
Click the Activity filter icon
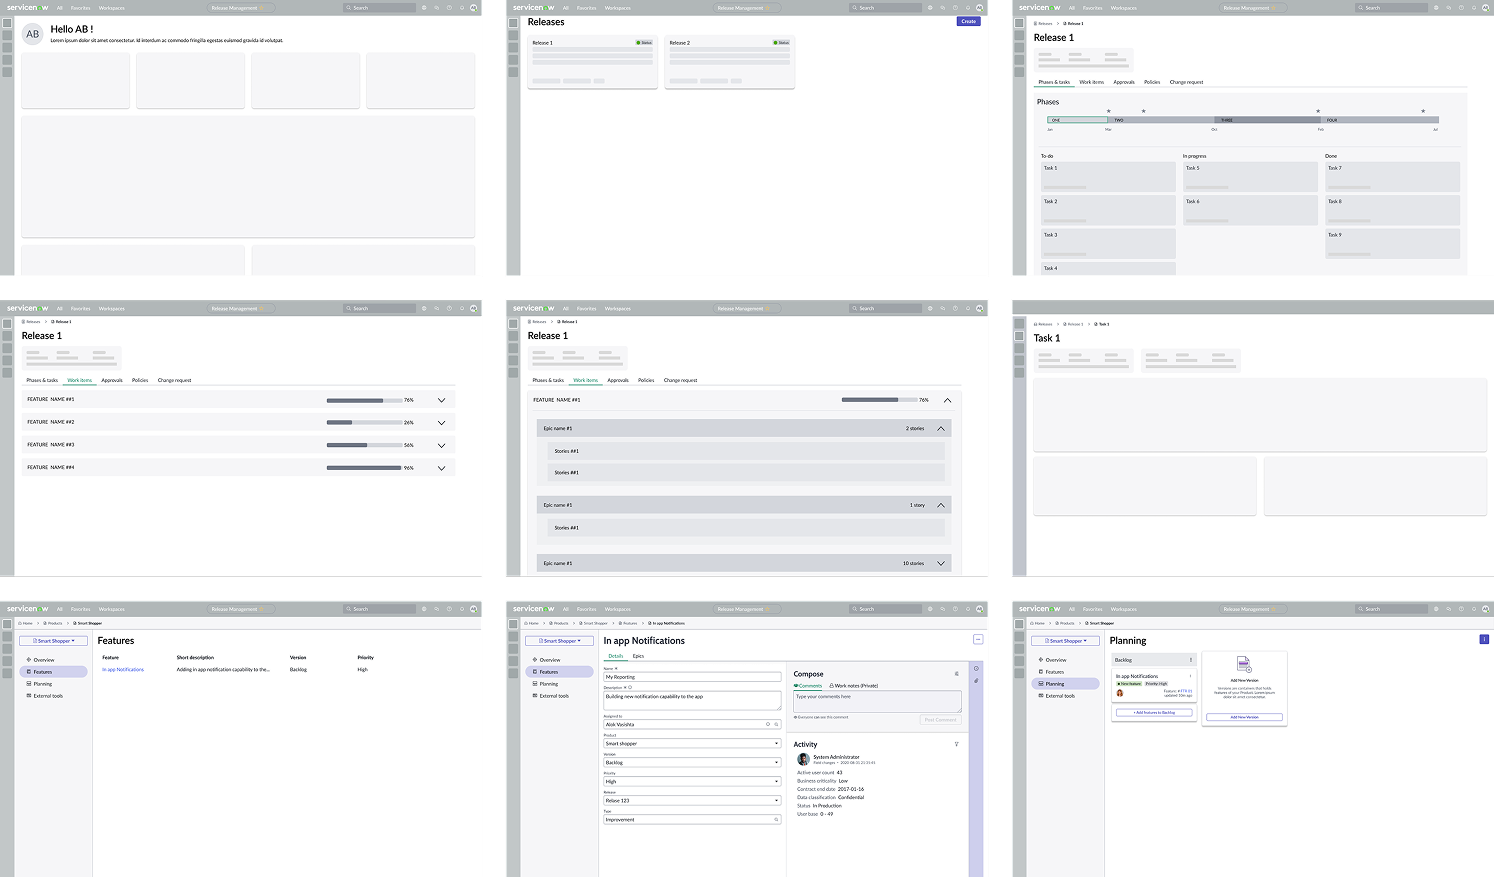956,744
